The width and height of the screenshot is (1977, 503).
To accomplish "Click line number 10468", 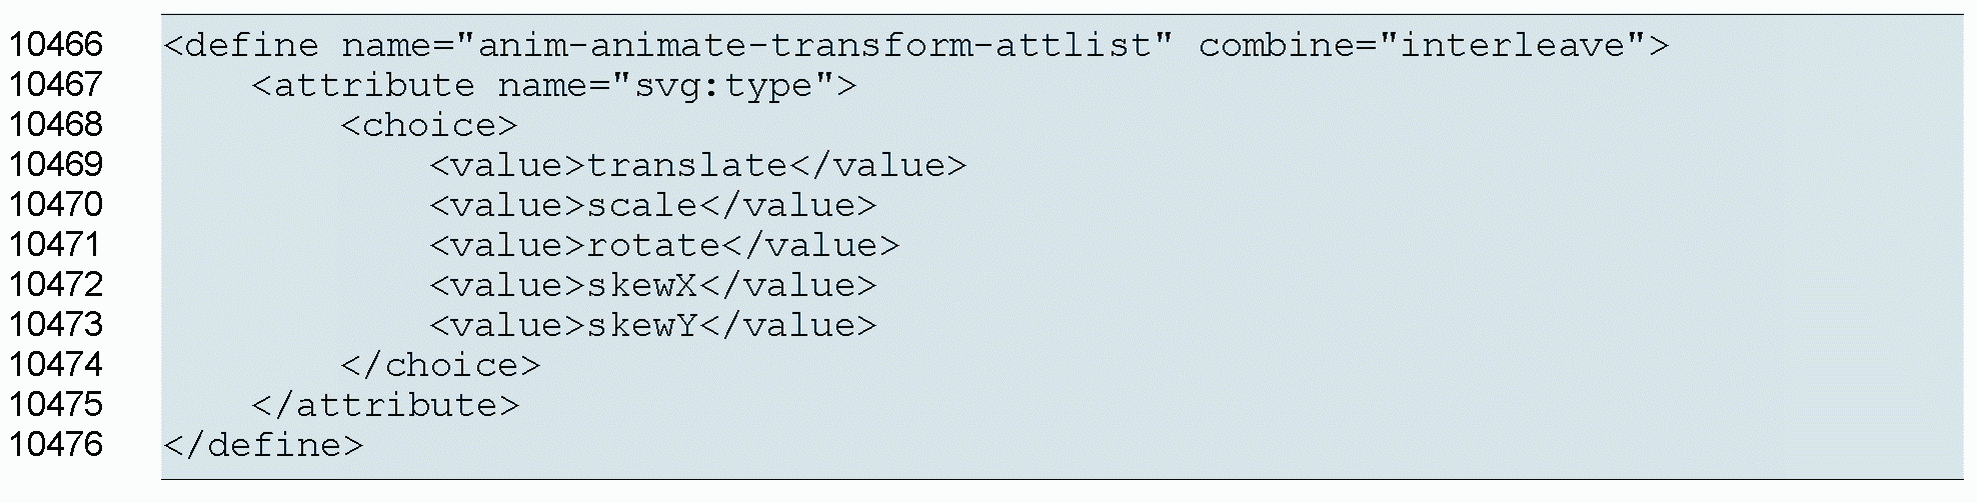I will click(x=56, y=125).
